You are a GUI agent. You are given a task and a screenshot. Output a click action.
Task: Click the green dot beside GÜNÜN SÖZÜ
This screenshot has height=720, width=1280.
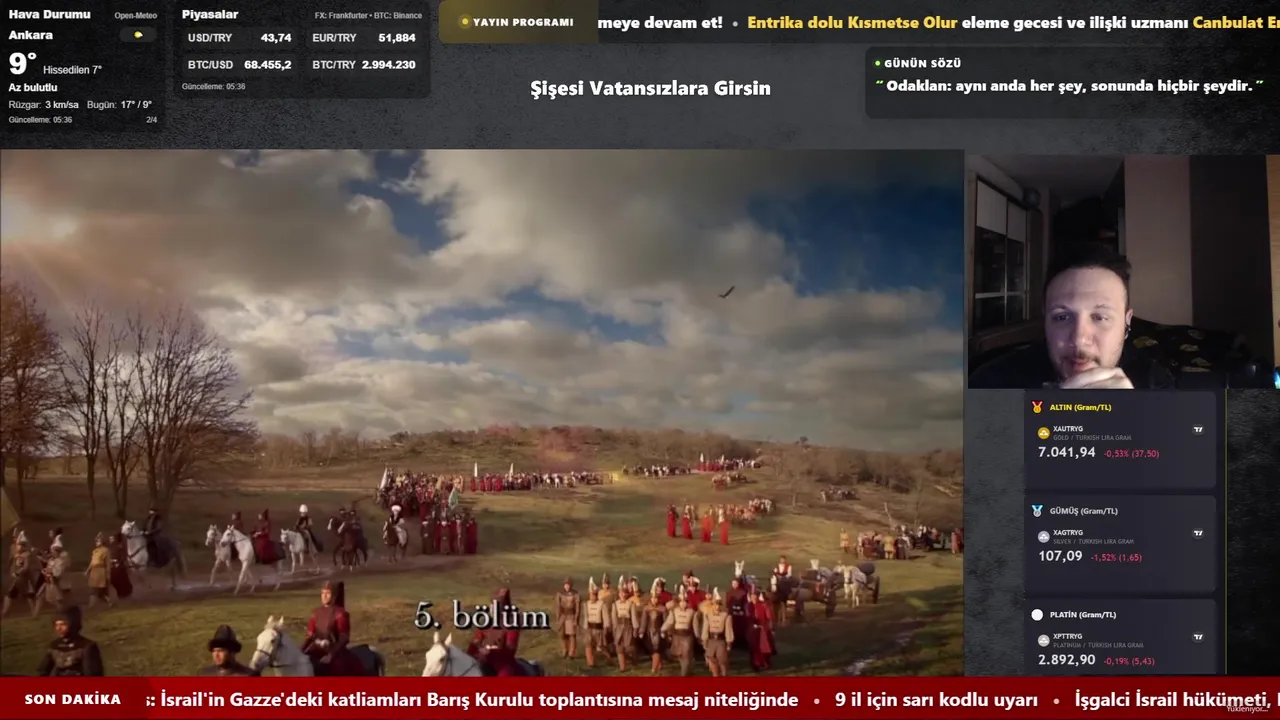point(878,63)
